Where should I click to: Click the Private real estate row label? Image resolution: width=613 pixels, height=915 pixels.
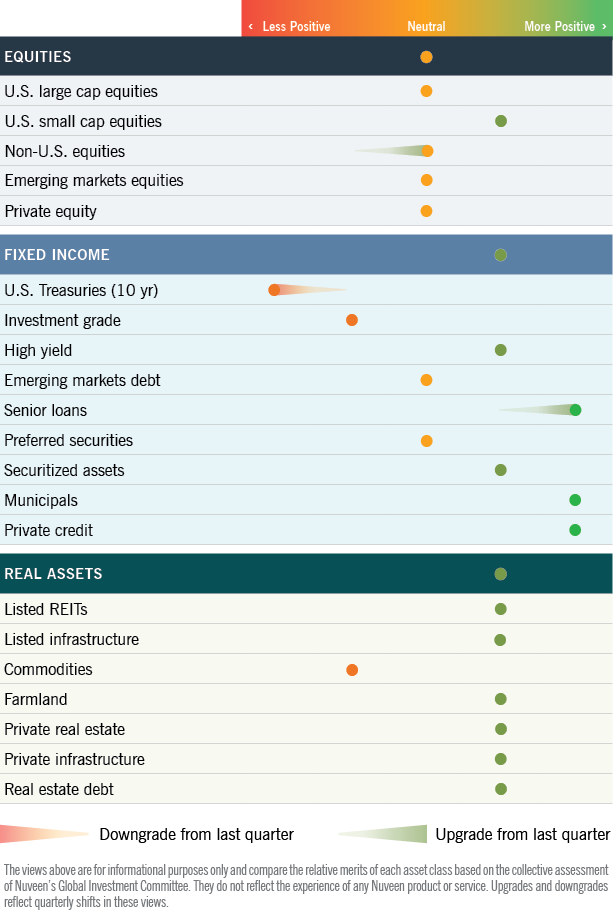coord(65,729)
